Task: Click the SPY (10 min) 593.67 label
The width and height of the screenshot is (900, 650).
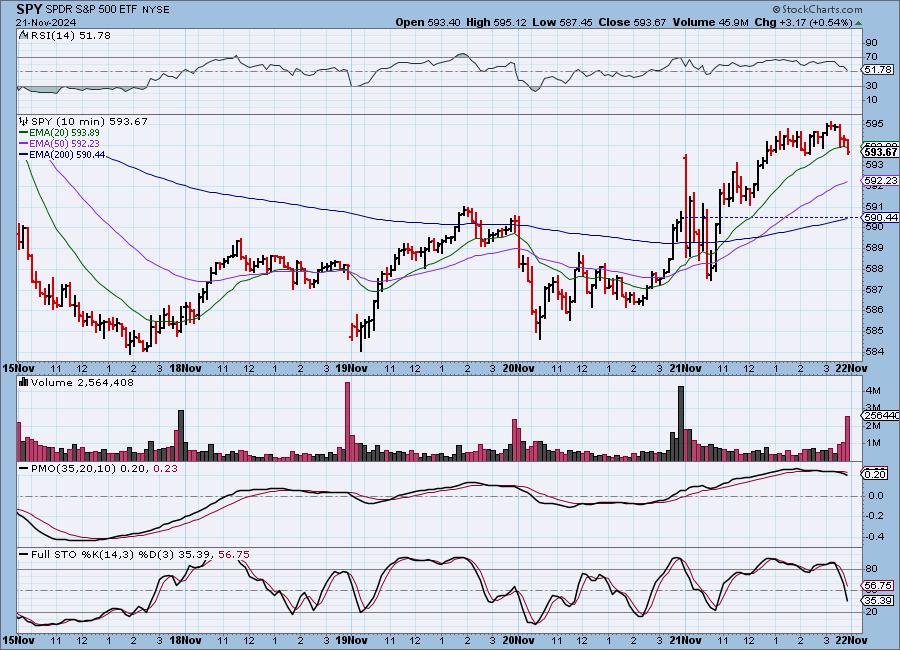Action: [89, 122]
